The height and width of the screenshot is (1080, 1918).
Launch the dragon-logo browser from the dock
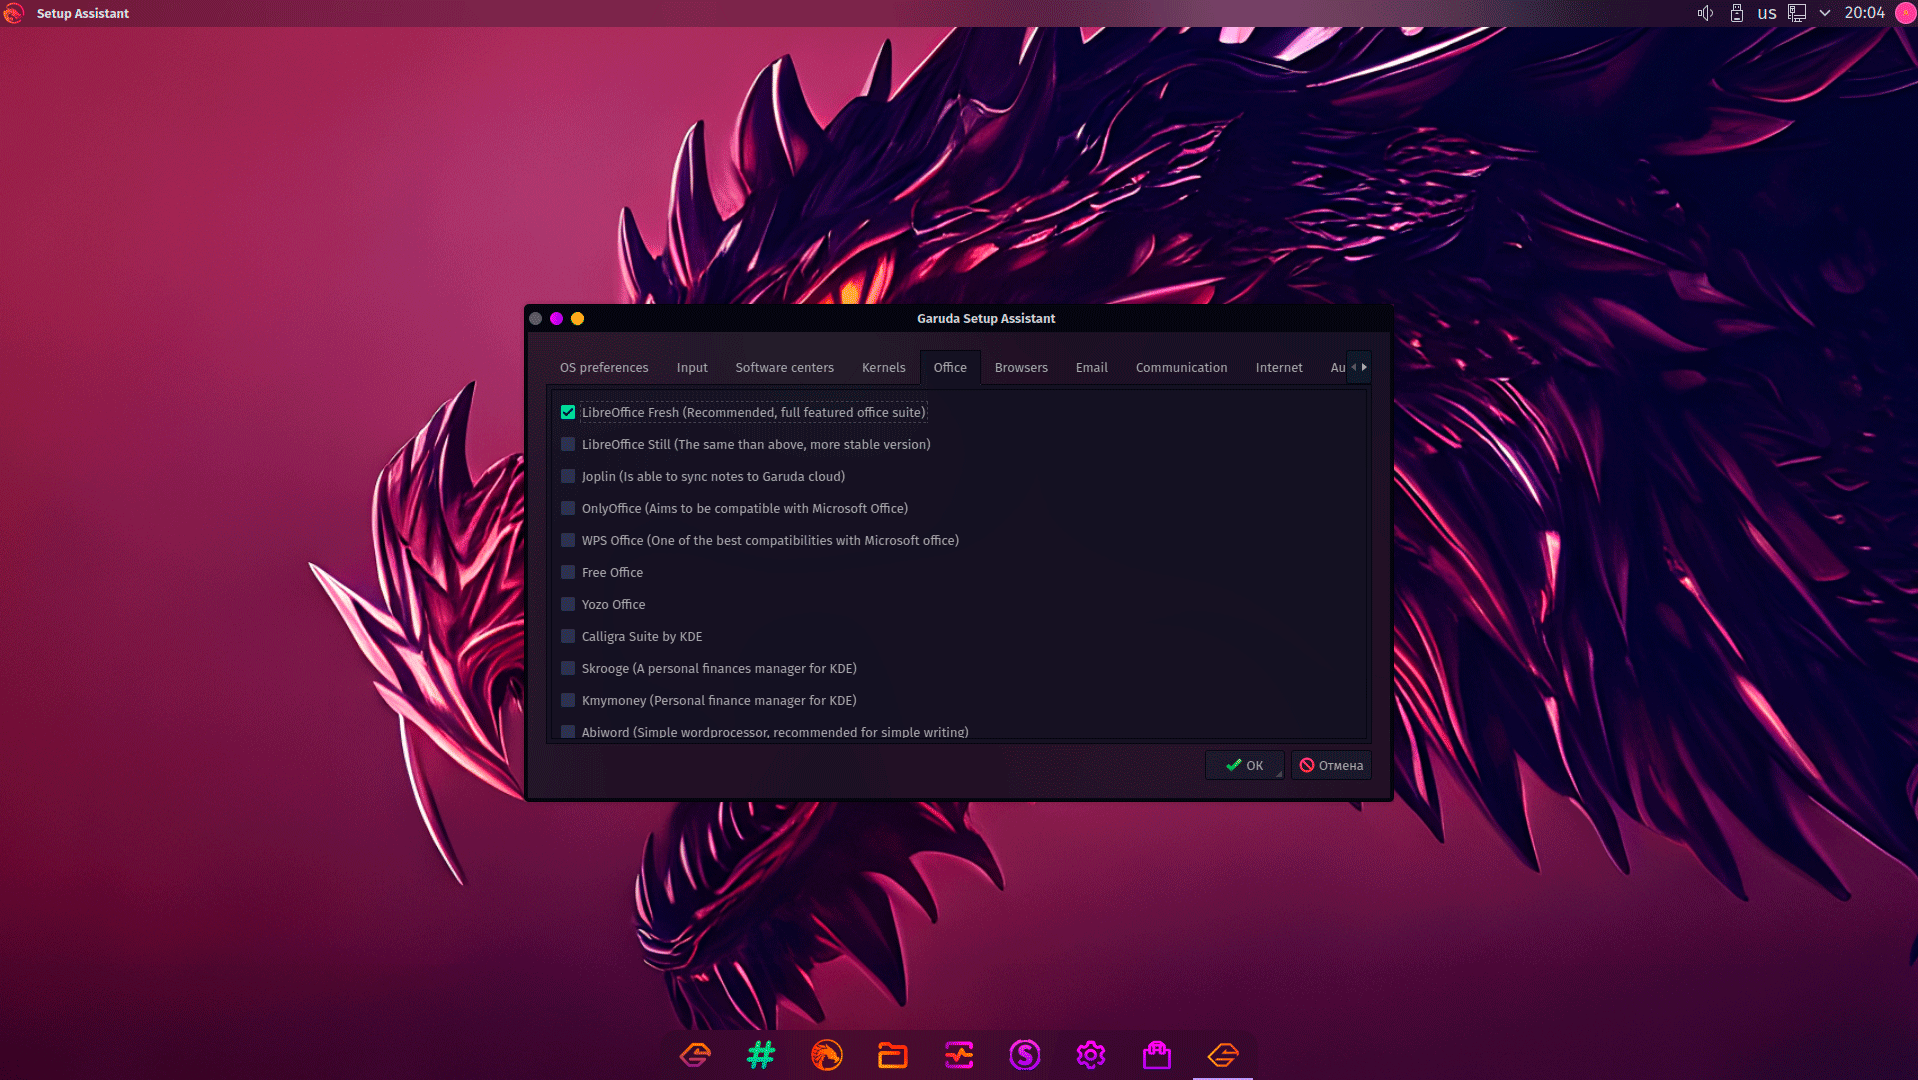click(x=827, y=1055)
